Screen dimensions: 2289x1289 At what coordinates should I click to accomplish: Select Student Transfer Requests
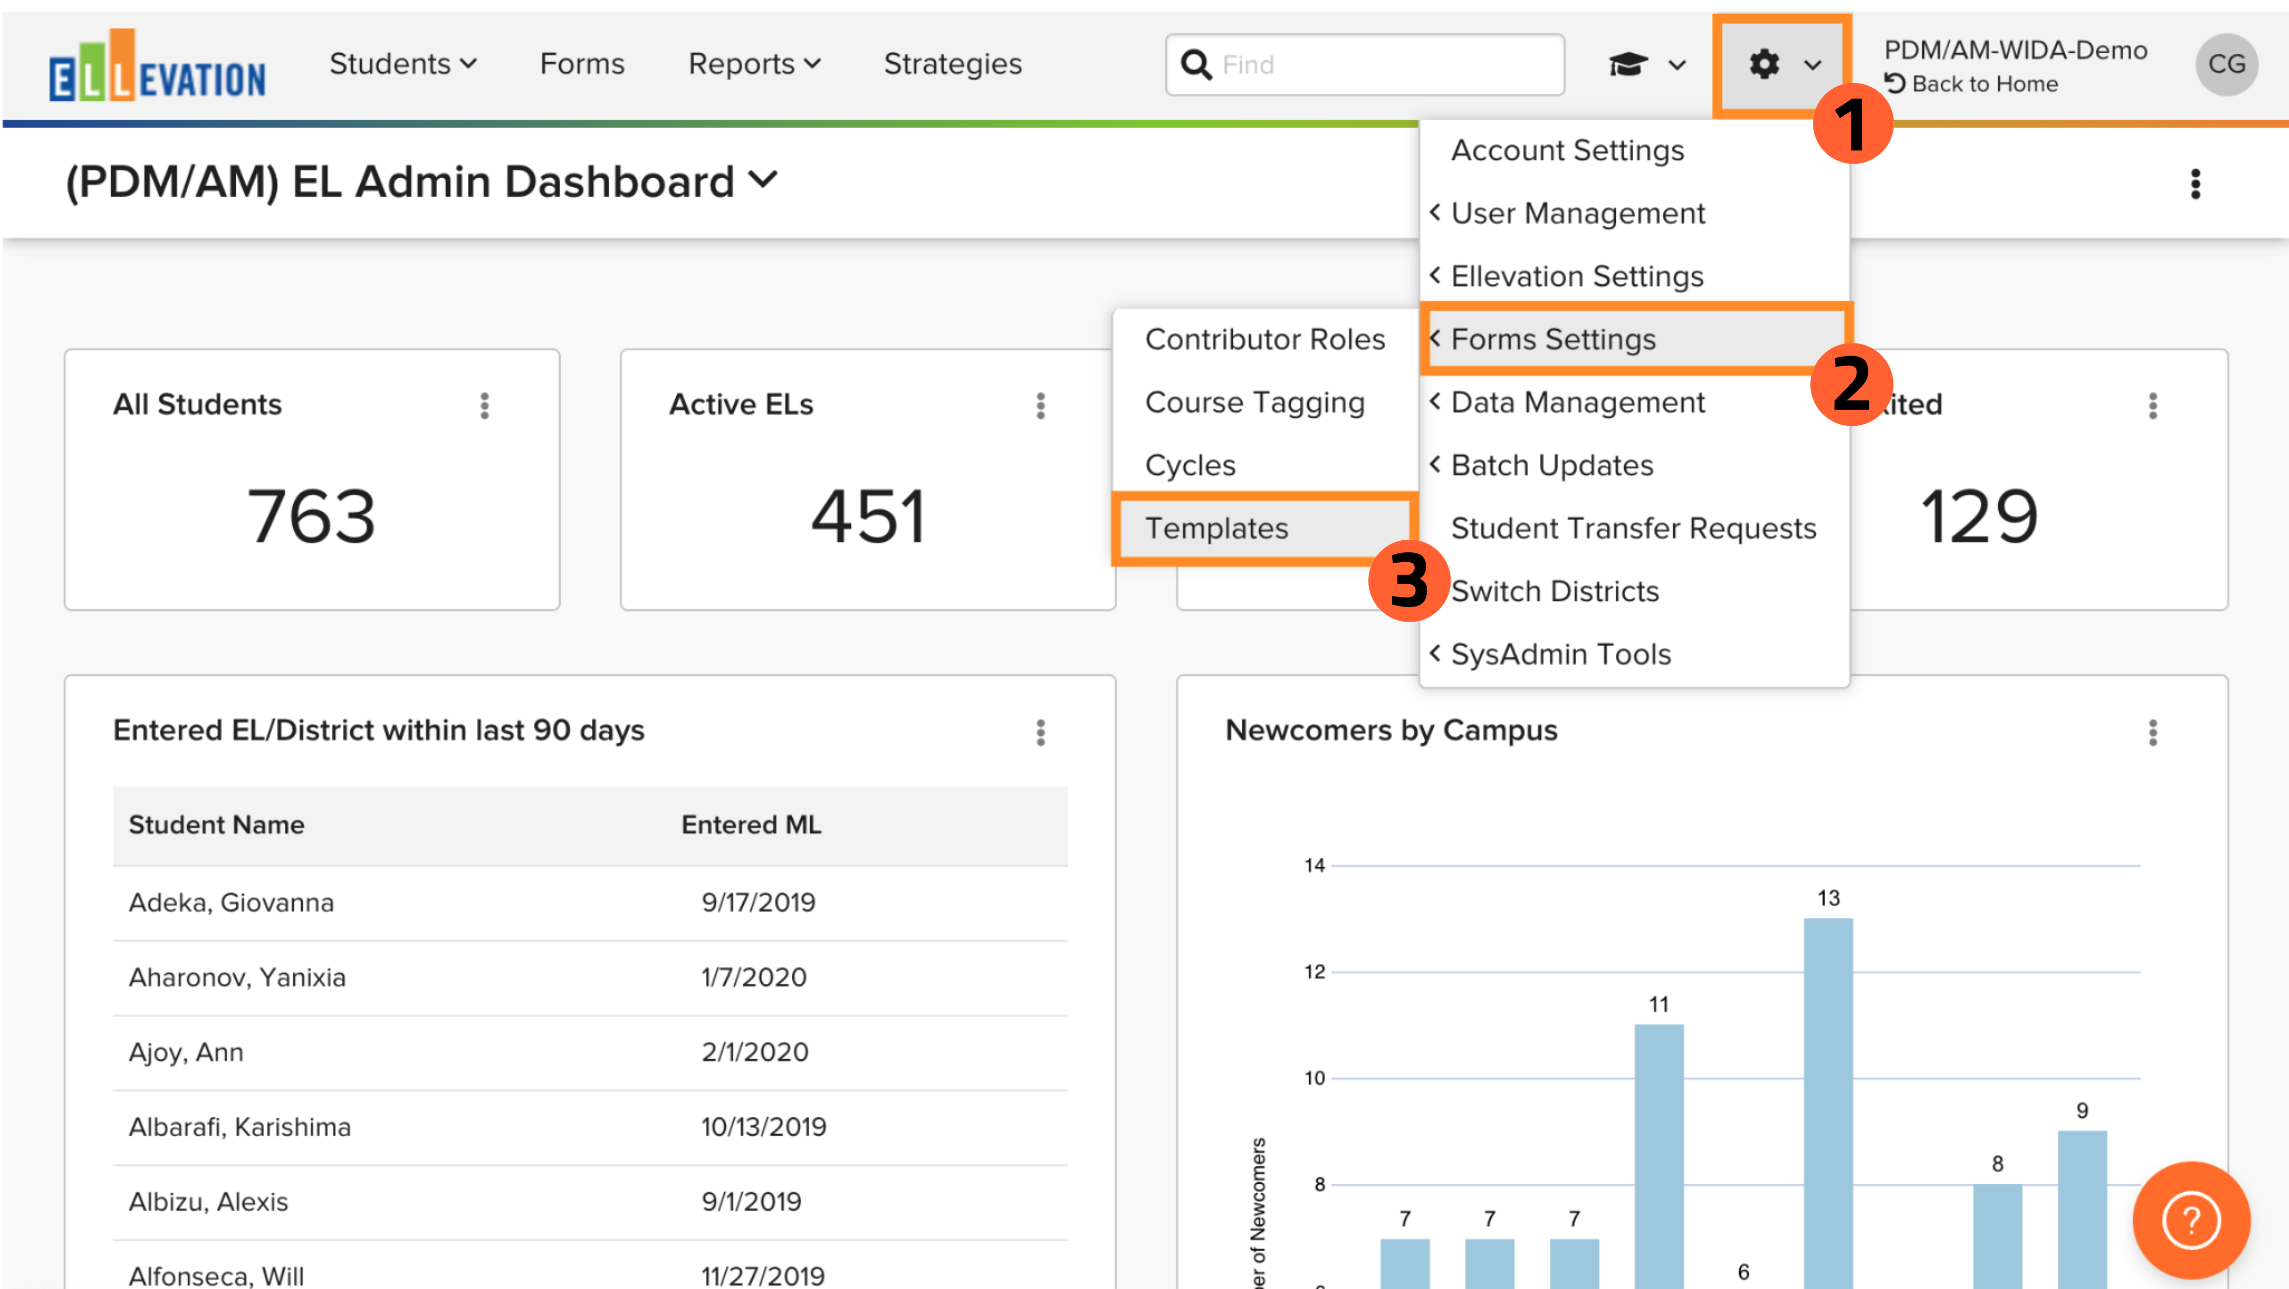[1634, 528]
